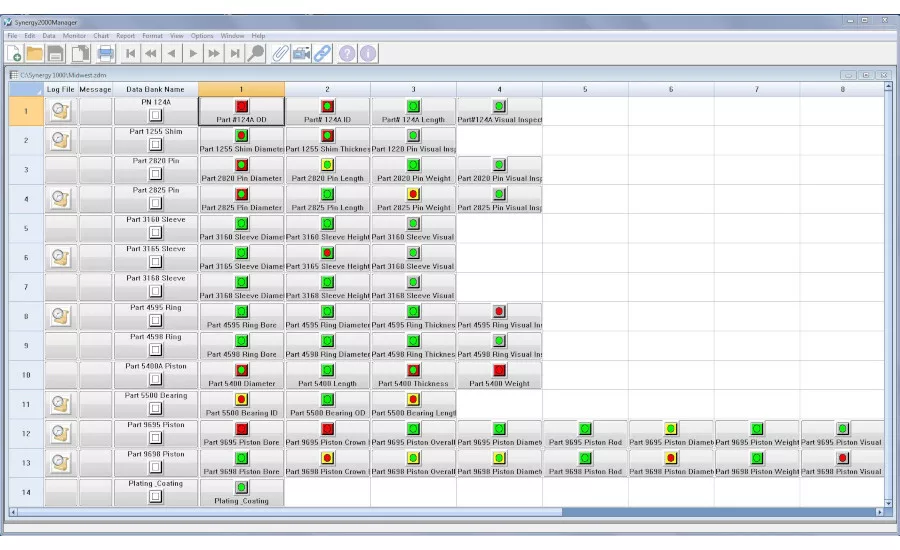Viewport: 900px width, 550px height.
Task: Open the log file icon for row 1
Action: (61, 111)
